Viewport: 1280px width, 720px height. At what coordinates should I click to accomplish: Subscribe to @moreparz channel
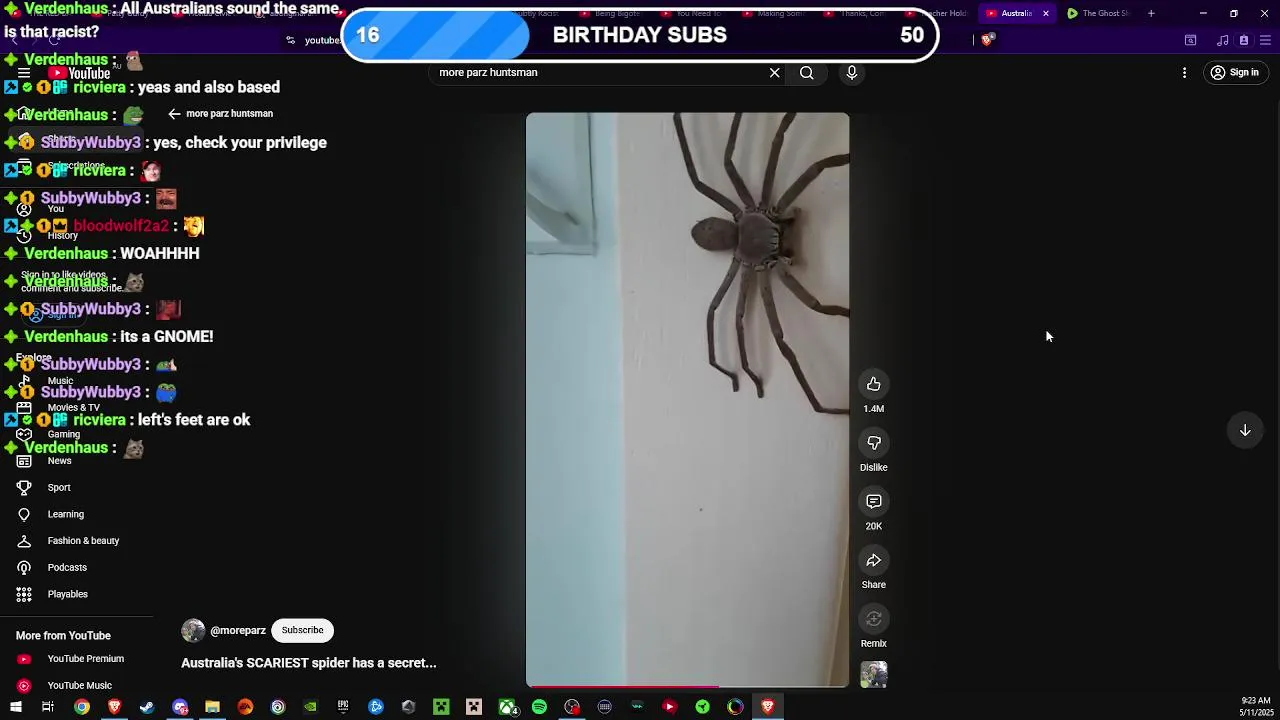302,630
